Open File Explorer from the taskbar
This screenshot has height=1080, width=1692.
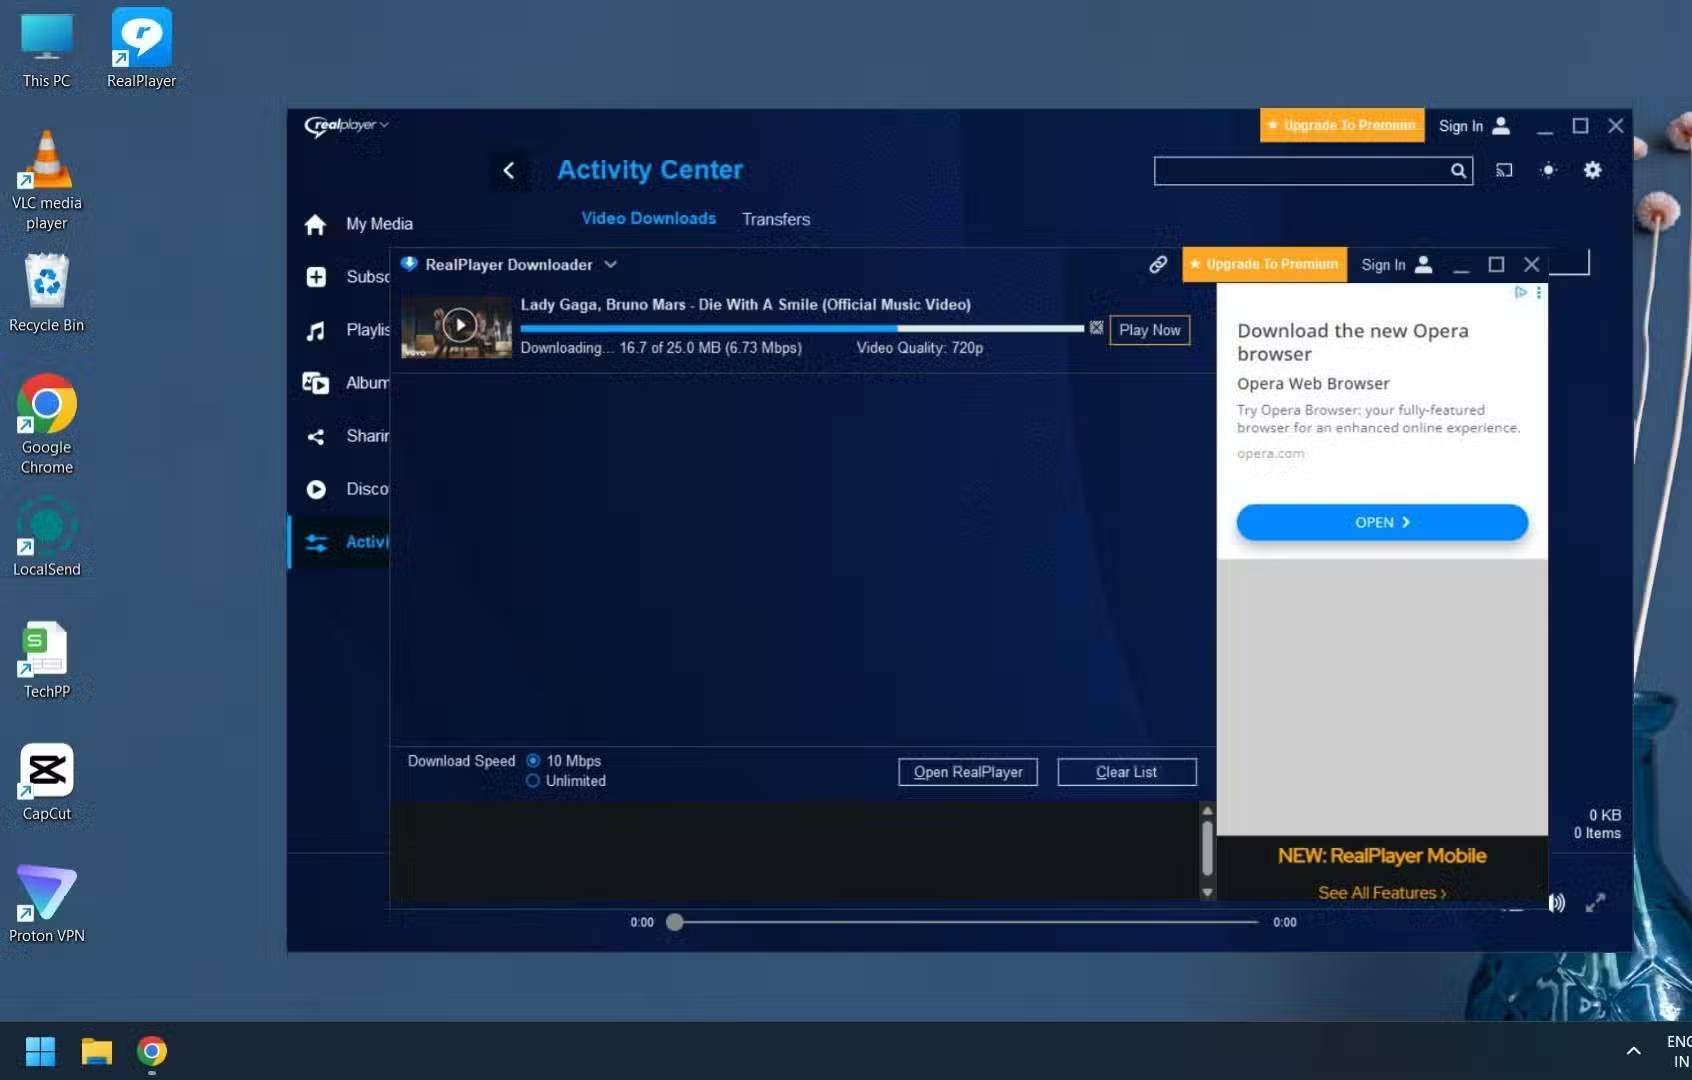click(97, 1051)
